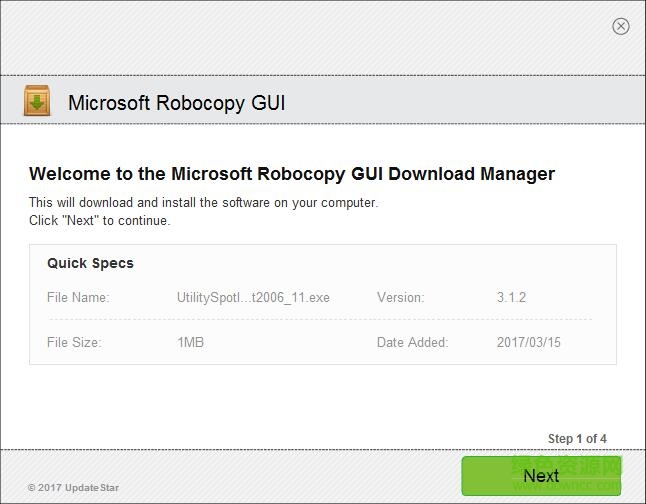646x504 pixels.
Task: Click the File Name label
Action: [x=78, y=297]
